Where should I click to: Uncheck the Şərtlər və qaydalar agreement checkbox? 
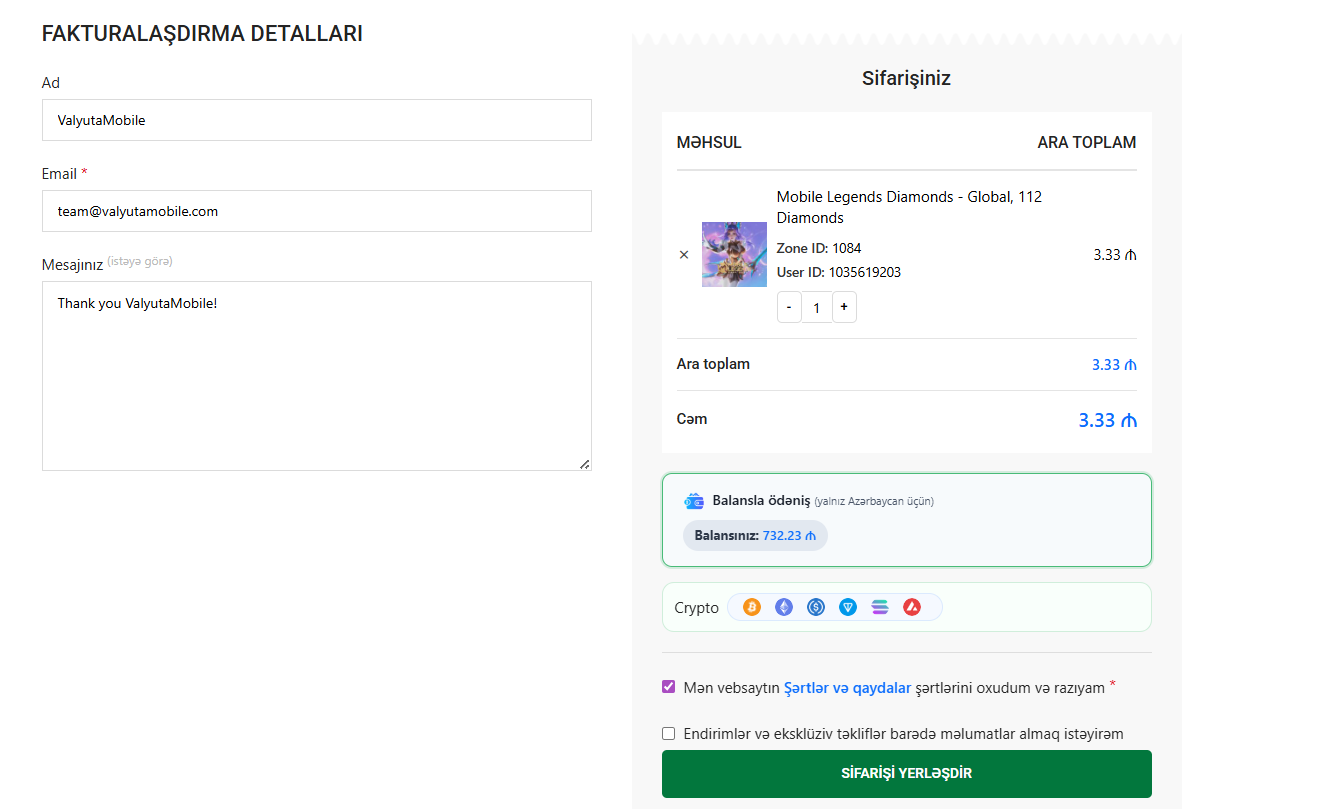[x=669, y=687]
